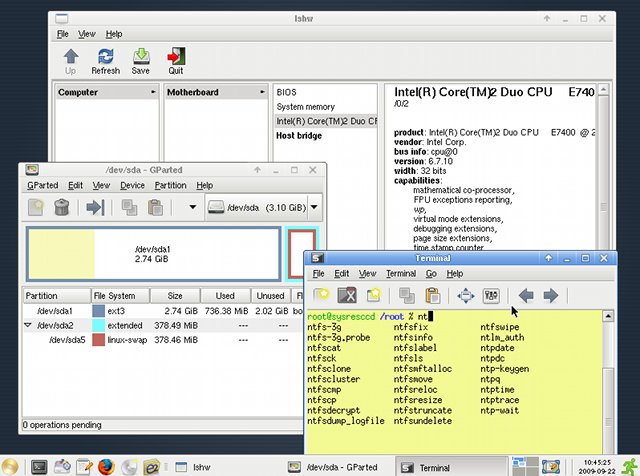Delete the selected partition in GParted

tap(62, 207)
